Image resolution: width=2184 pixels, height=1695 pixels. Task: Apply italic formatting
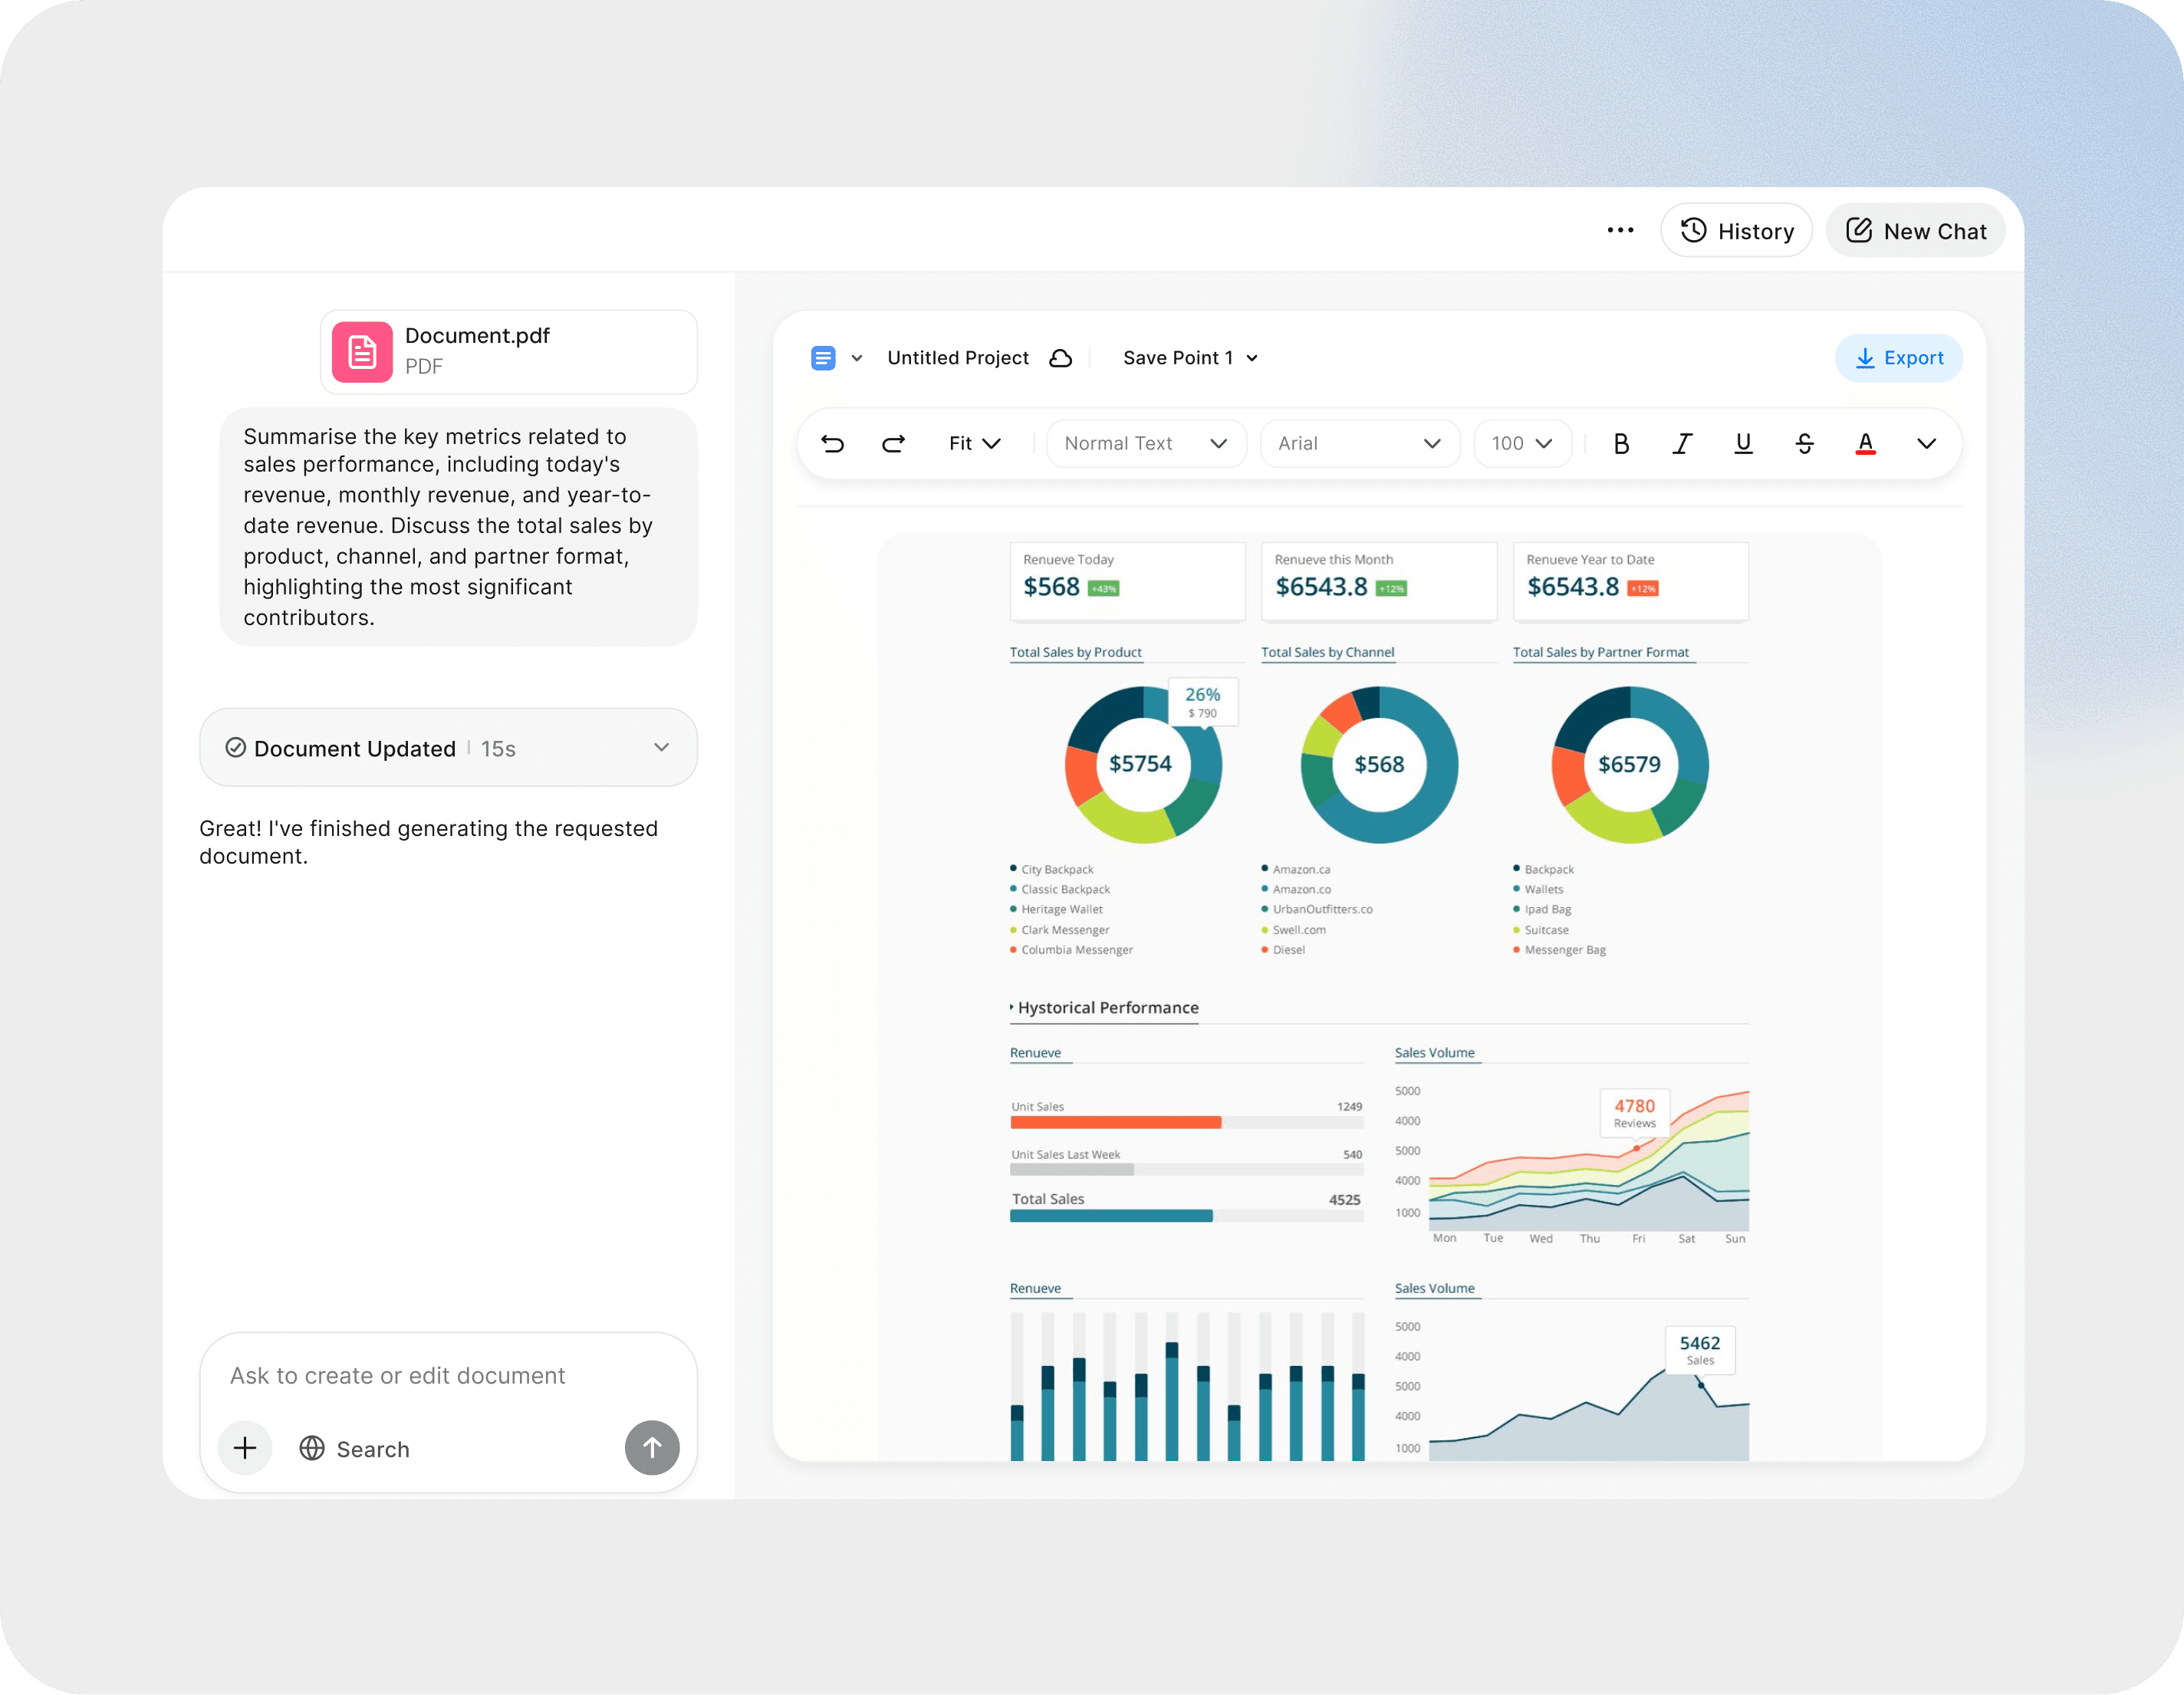(1682, 443)
